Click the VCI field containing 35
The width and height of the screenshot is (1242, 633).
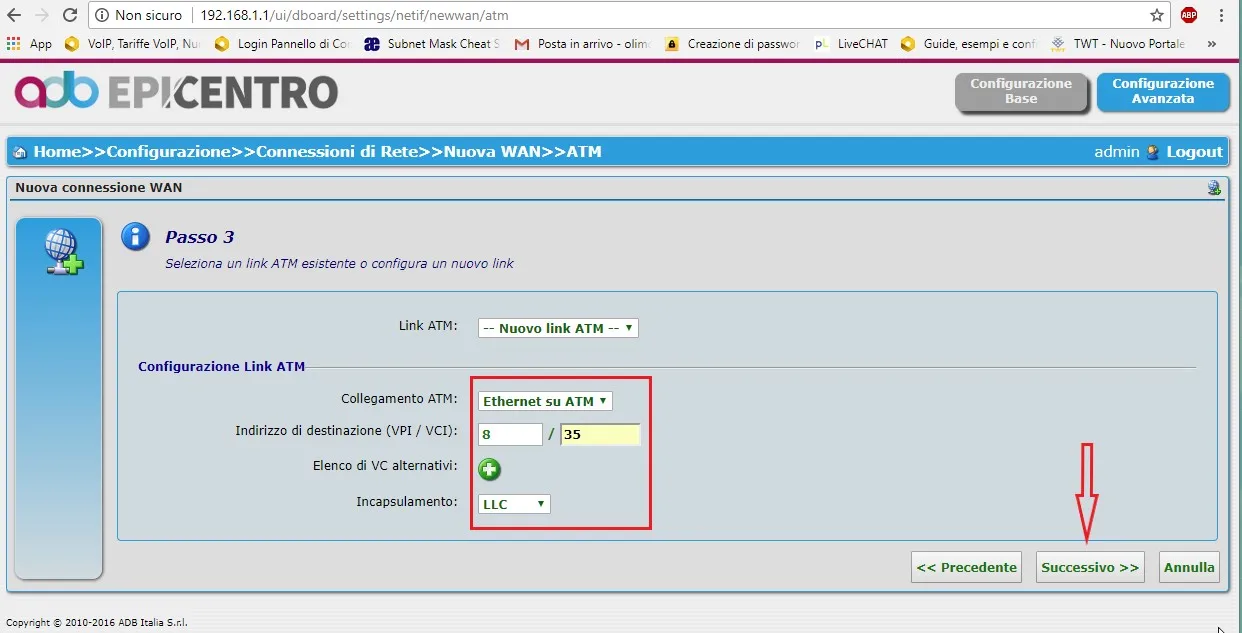click(x=600, y=435)
